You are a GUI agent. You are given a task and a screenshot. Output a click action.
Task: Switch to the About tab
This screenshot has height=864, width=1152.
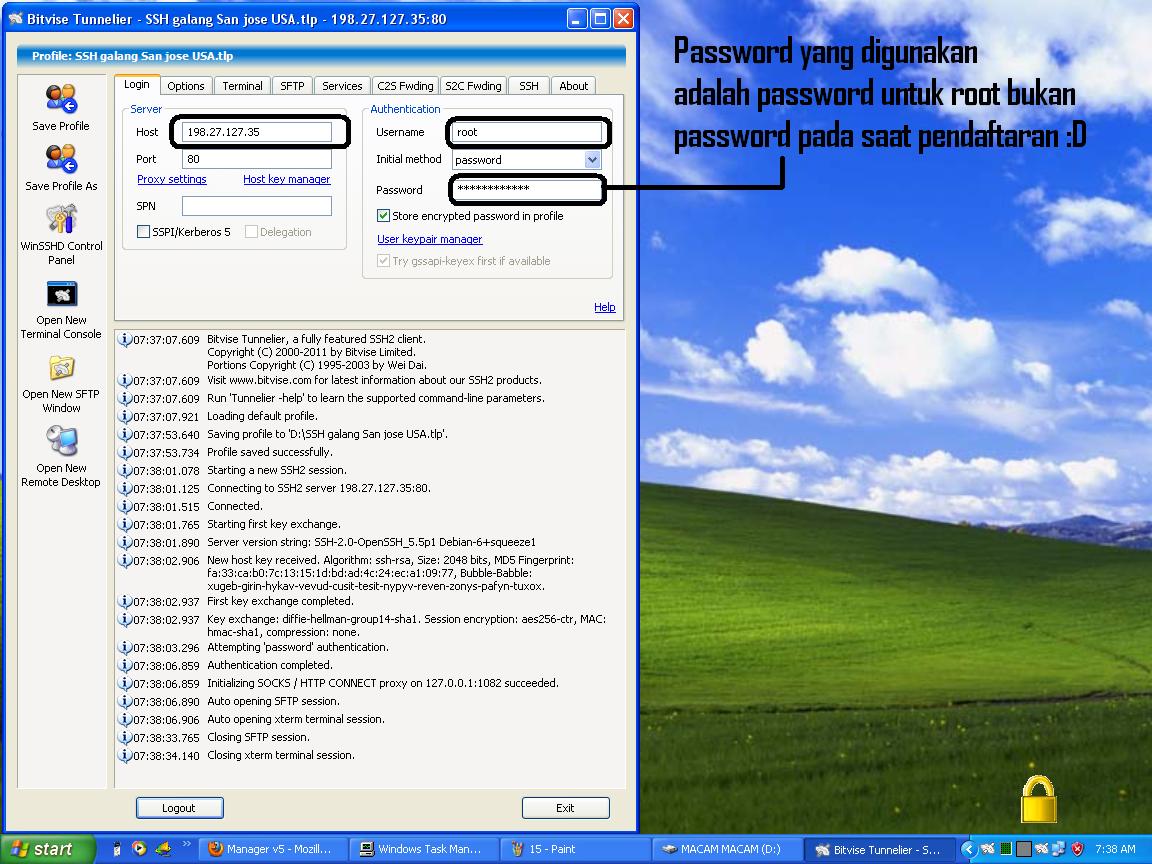[x=574, y=86]
